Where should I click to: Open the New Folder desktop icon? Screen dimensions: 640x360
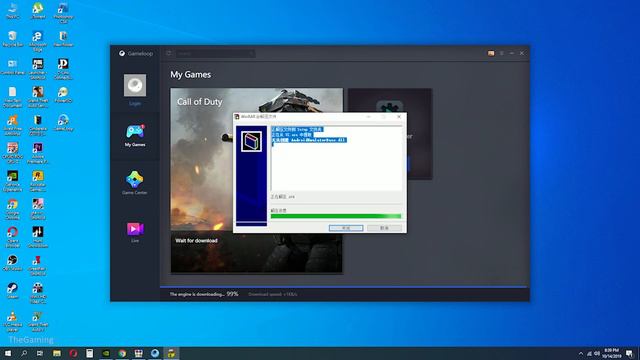click(63, 39)
